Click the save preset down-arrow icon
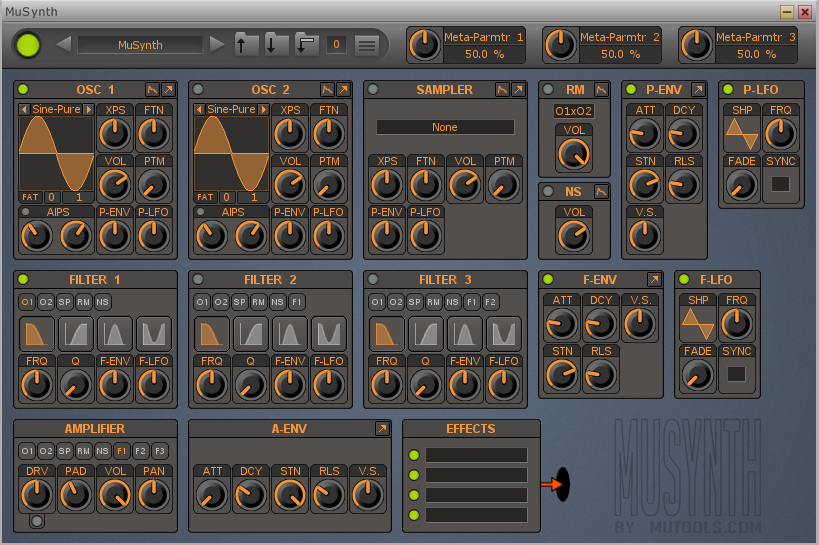Screen dimensions: 819x545 tap(275, 44)
